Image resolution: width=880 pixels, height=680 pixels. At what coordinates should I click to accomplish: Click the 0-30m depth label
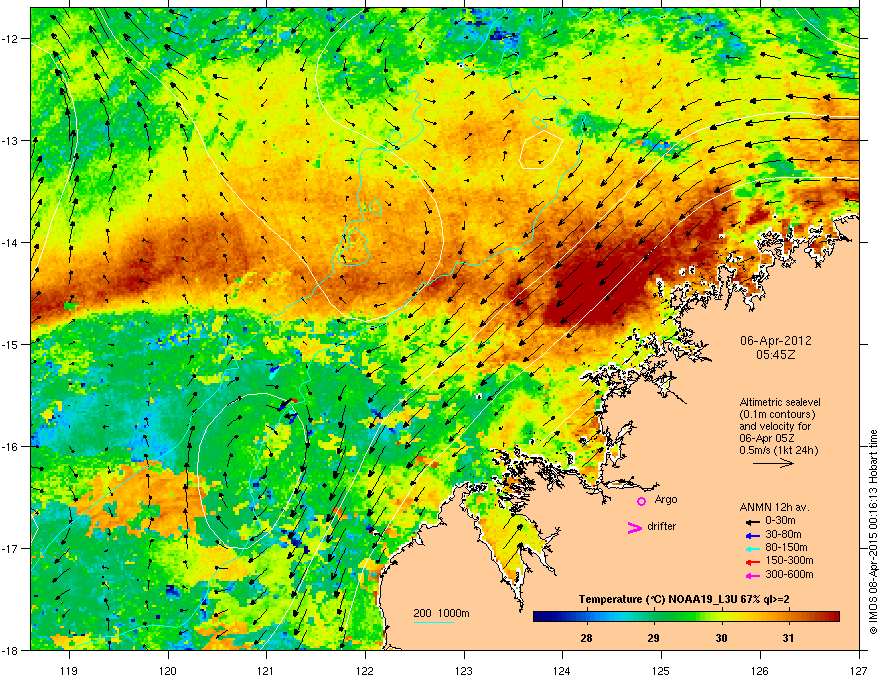coord(780,521)
